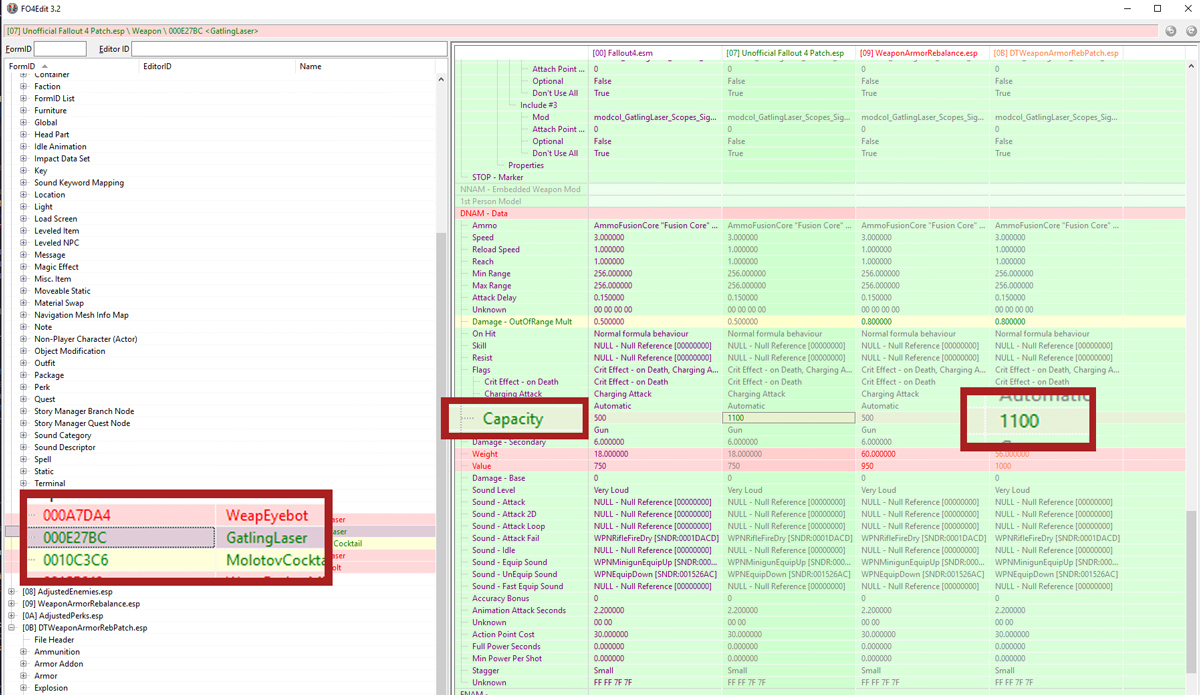1200x695 pixels.
Task: Select the Sound Descriptor tree item
Action: click(65, 447)
